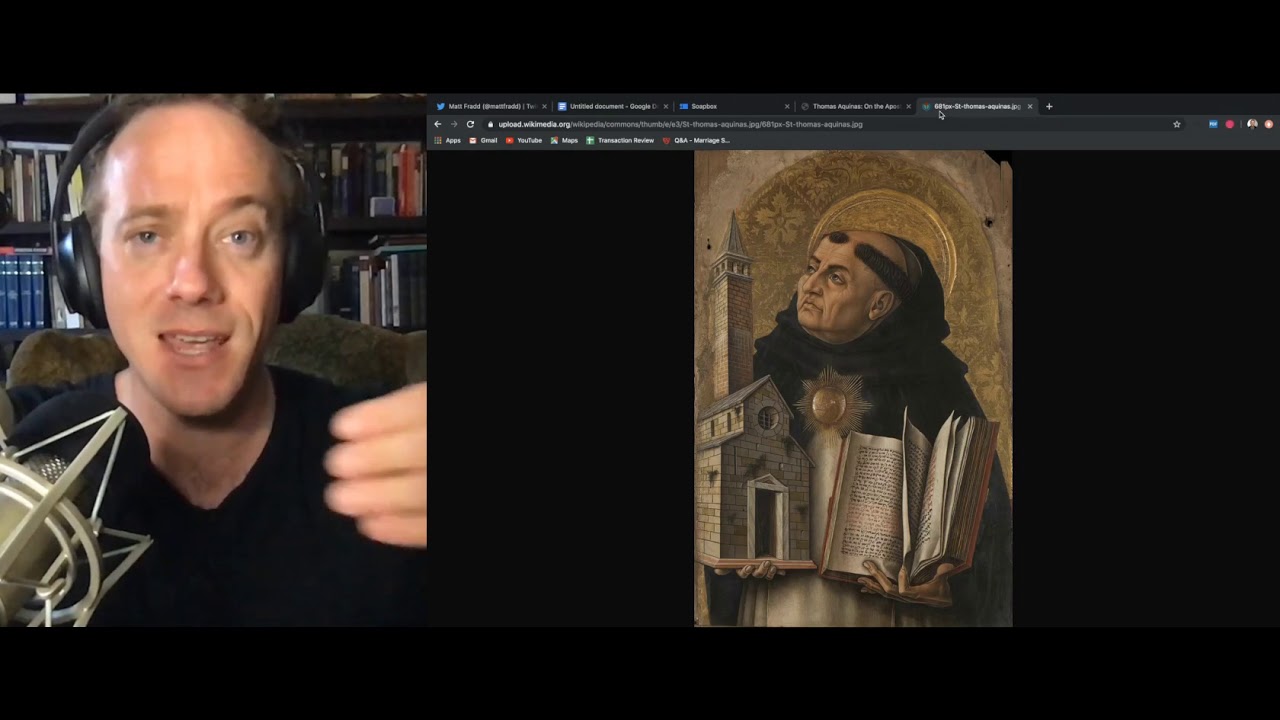Open the Chrome profile avatar
This screenshot has height=720, width=1280.
tap(1252, 124)
